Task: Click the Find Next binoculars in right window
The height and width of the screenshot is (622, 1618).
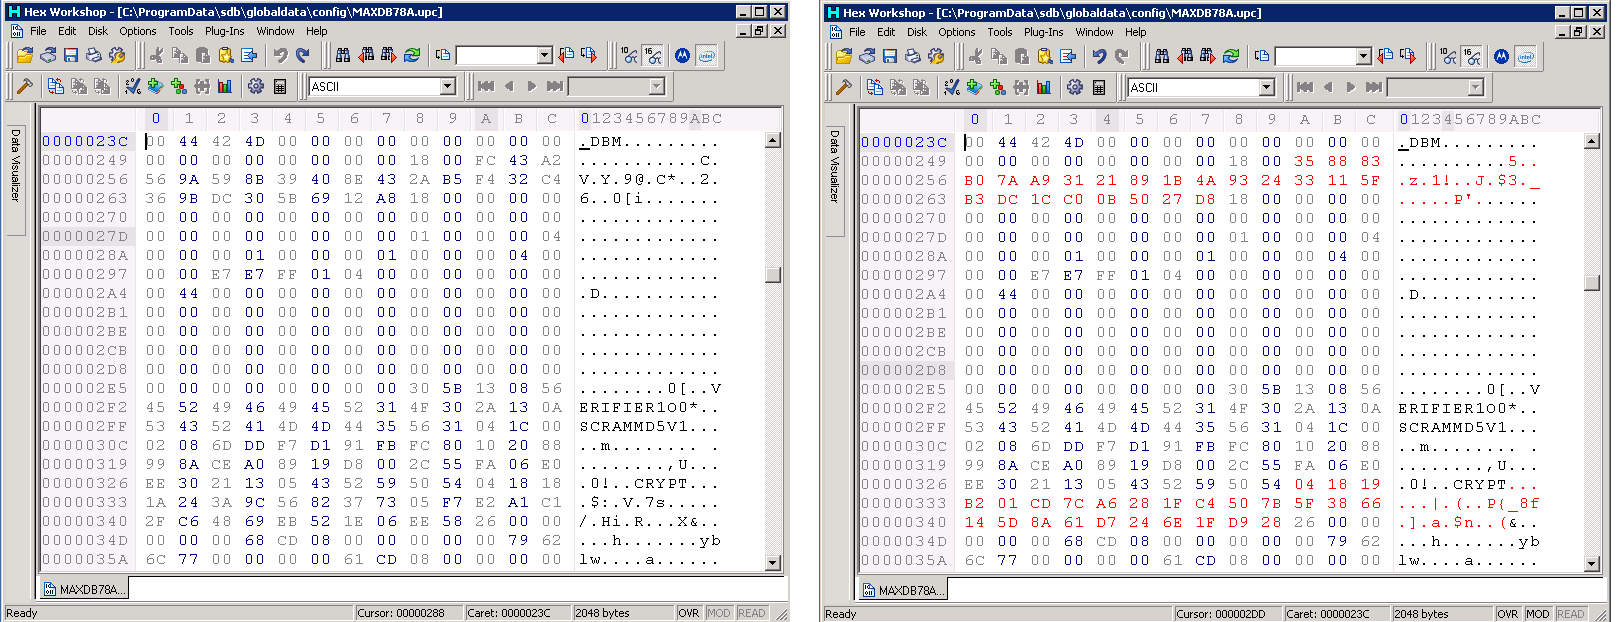Action: (x=1208, y=56)
